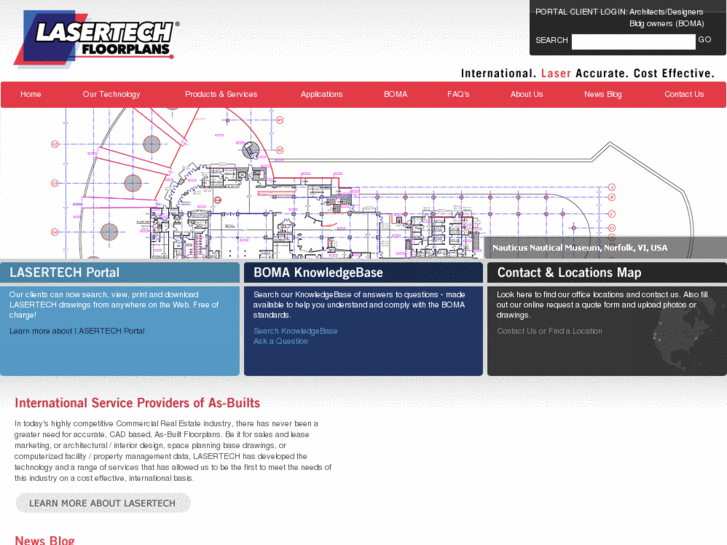Screen dimensions: 727x545
Task: Click the Search KnowledgeBase link
Action: tap(295, 331)
